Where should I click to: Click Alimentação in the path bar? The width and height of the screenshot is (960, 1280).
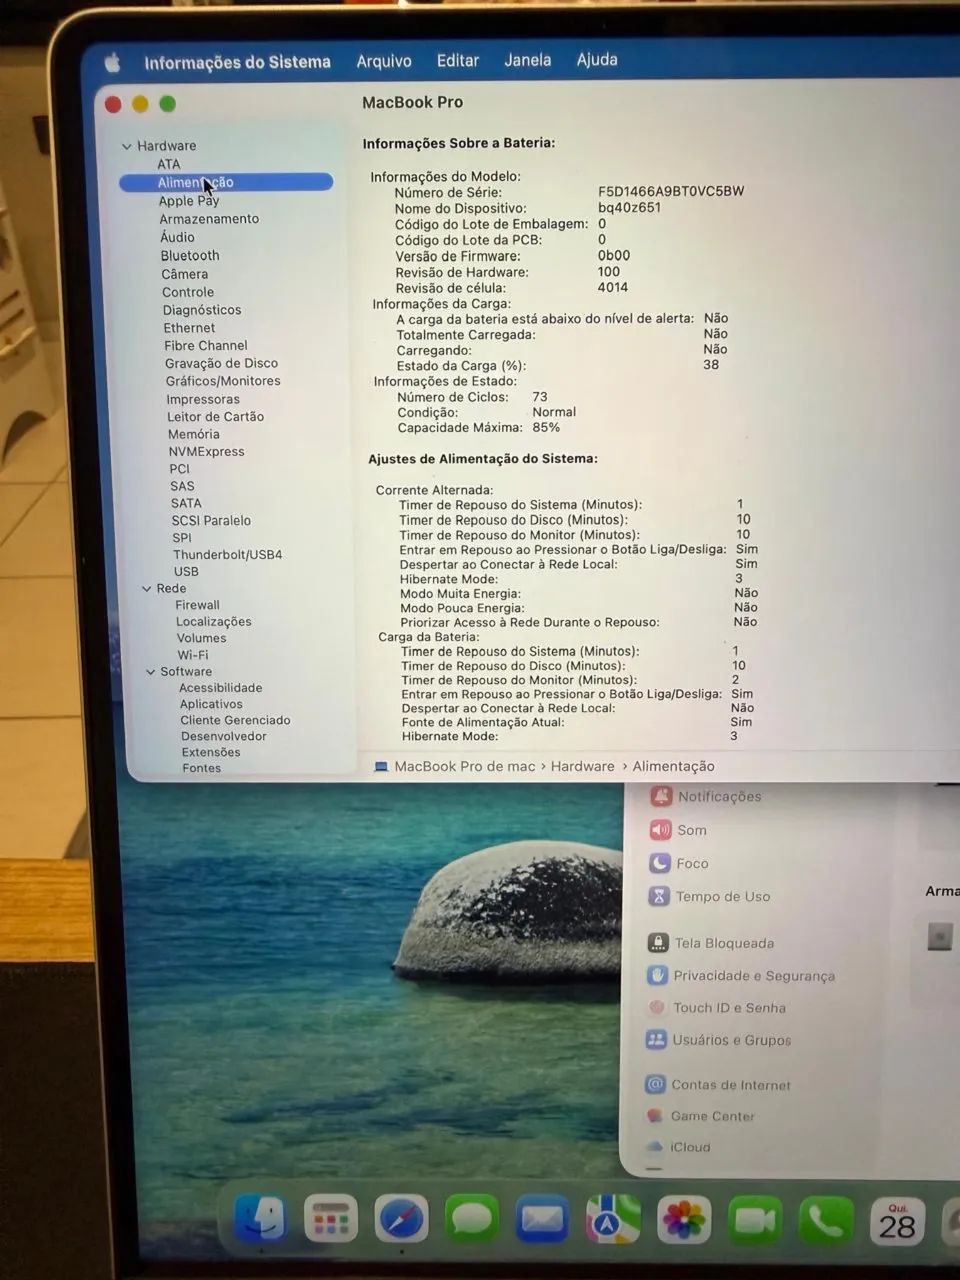[673, 766]
